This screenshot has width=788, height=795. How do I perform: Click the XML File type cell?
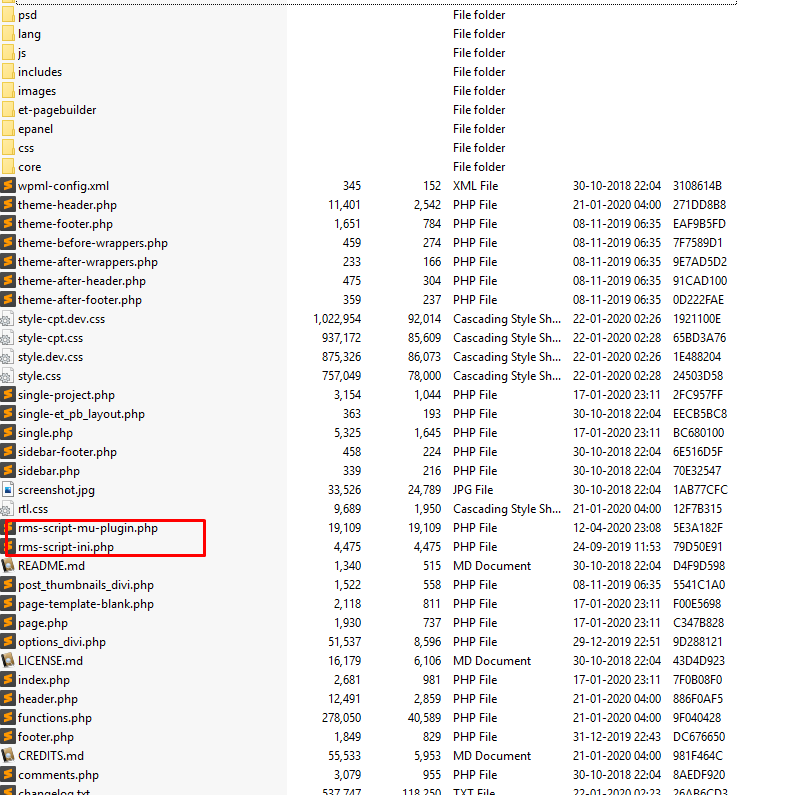coord(476,186)
